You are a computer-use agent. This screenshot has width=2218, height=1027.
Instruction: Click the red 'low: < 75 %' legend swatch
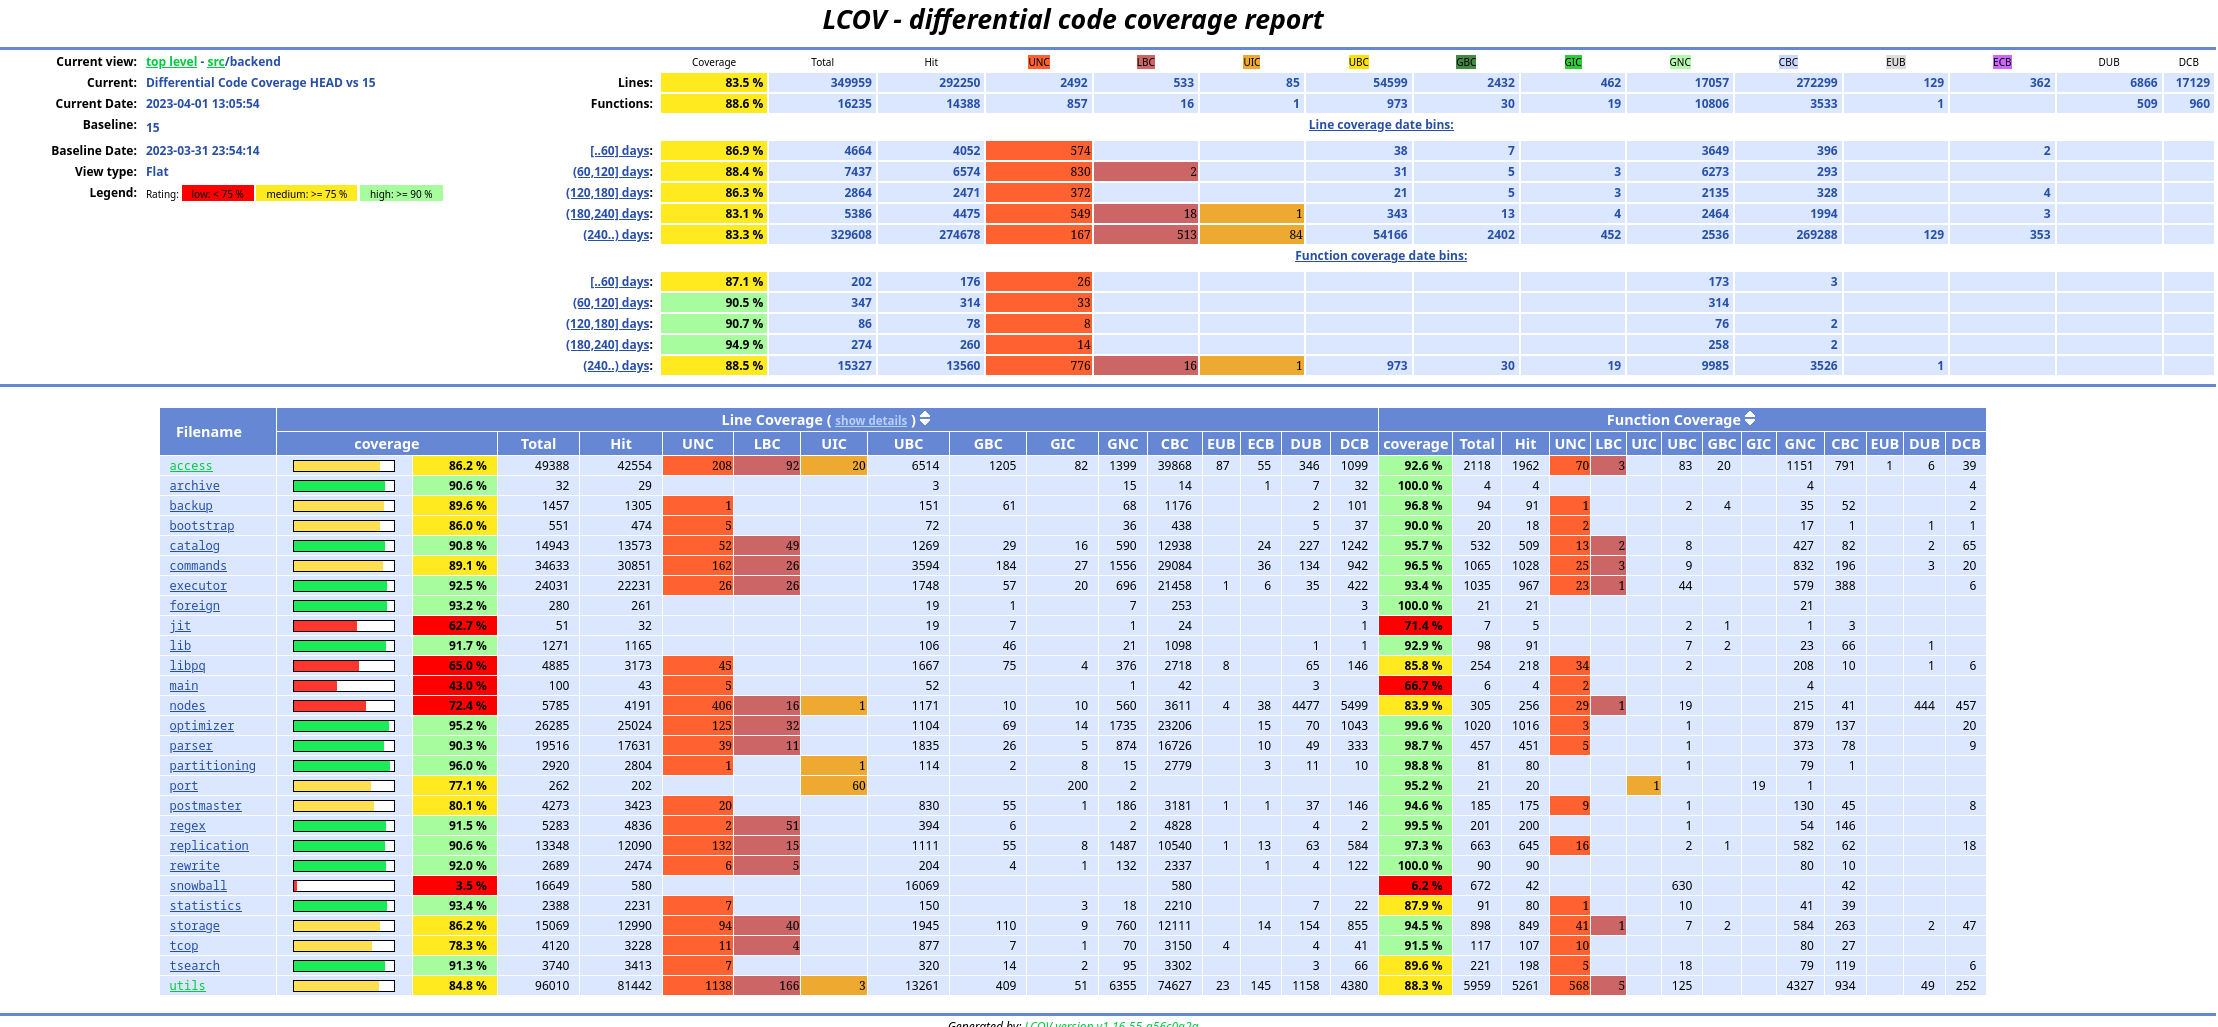click(x=217, y=194)
